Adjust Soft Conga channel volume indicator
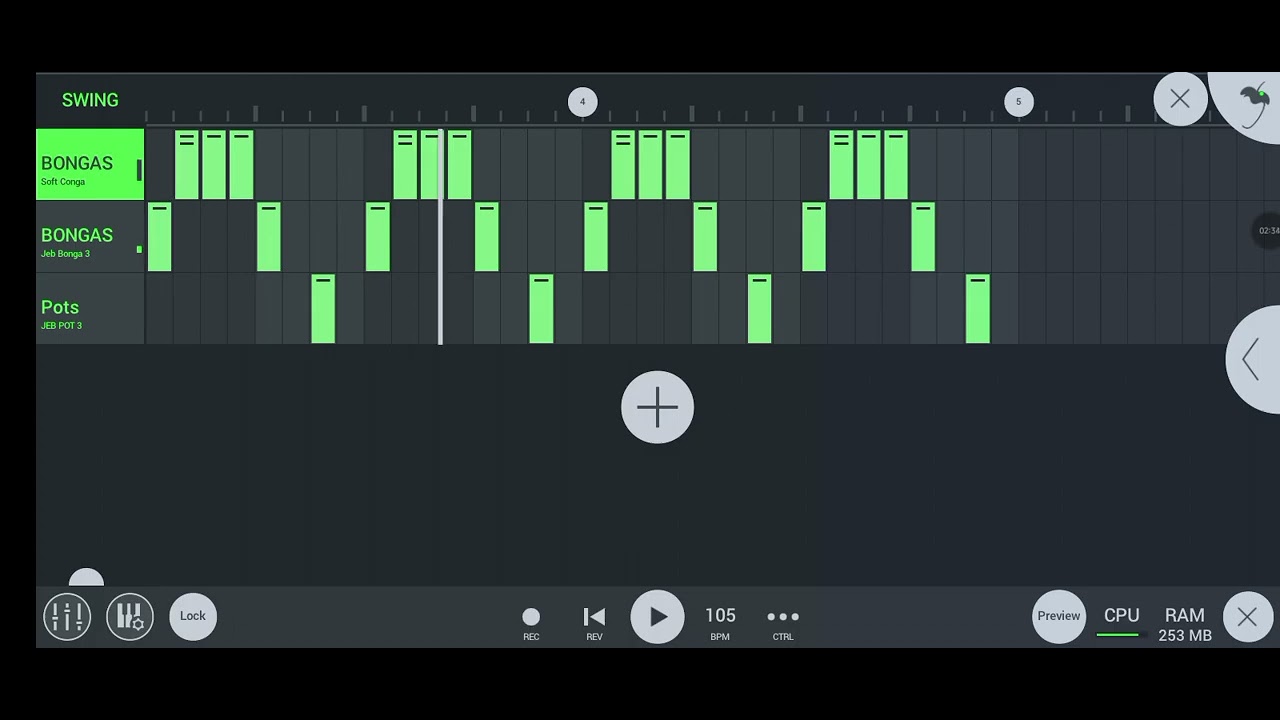Viewport: 1280px width, 720px height. 139,170
